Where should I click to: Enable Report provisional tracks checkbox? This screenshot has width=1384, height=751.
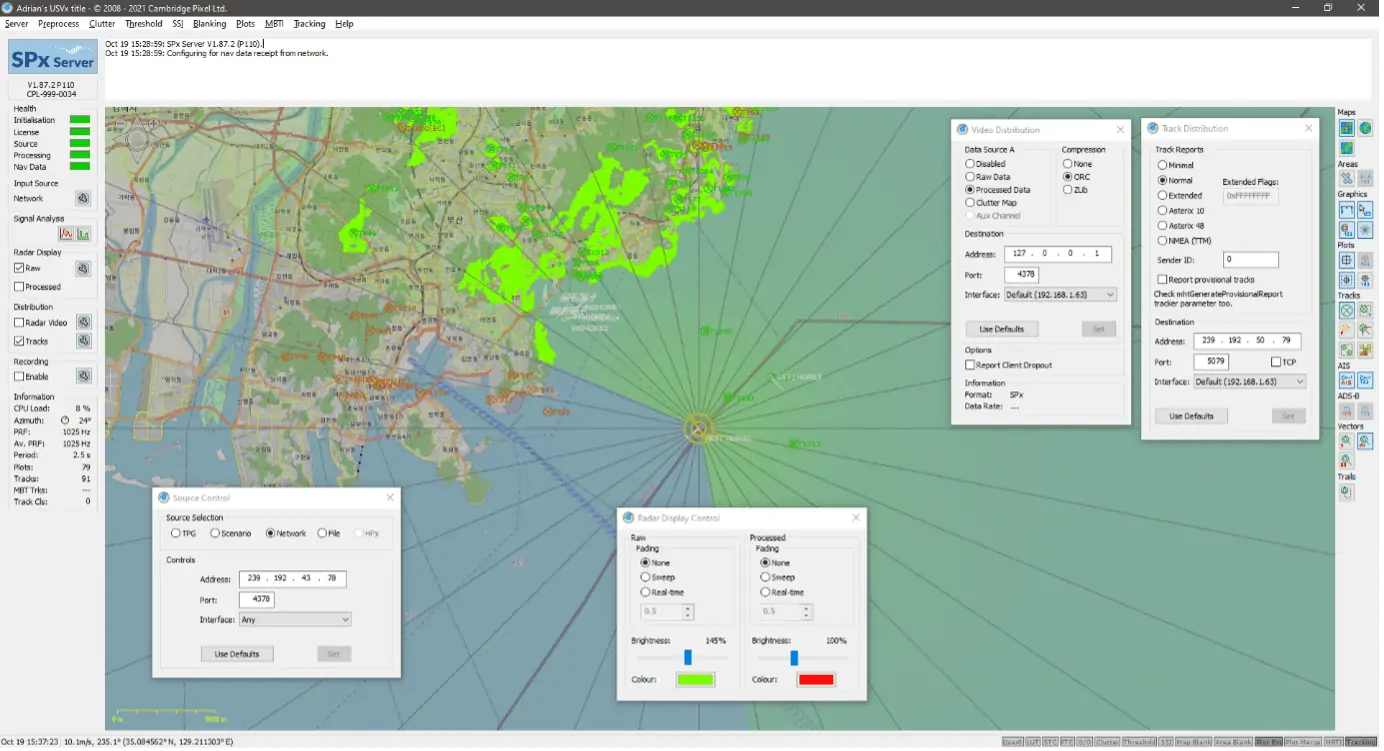pyautogui.click(x=1162, y=280)
